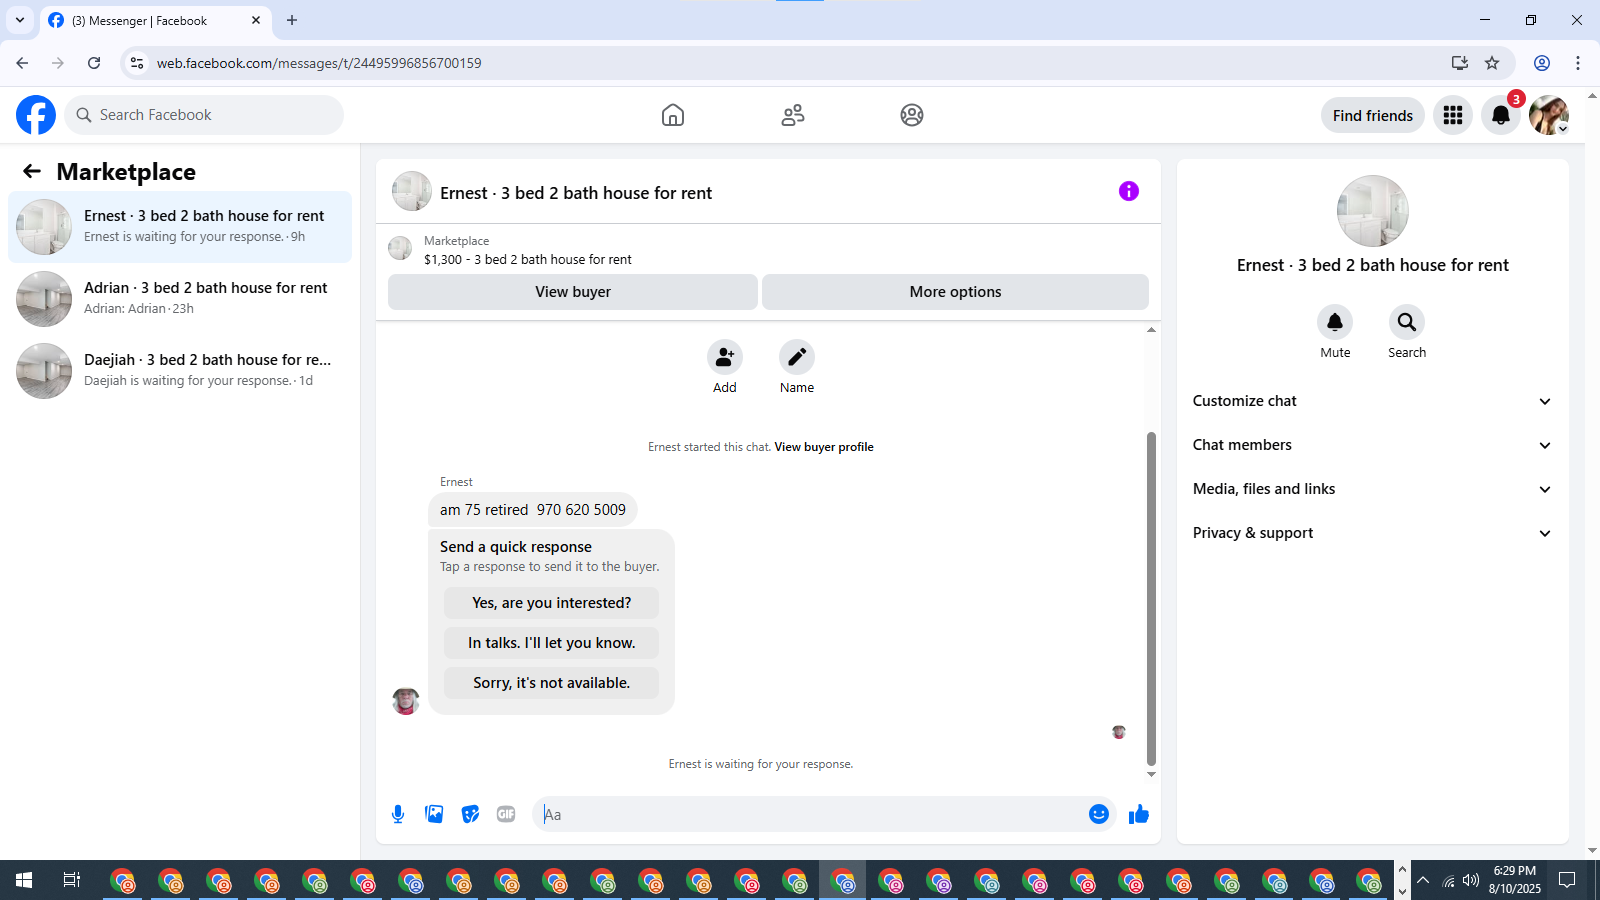Click the purple conversation info icon
Image resolution: width=1600 pixels, height=900 pixels.
pos(1129,191)
